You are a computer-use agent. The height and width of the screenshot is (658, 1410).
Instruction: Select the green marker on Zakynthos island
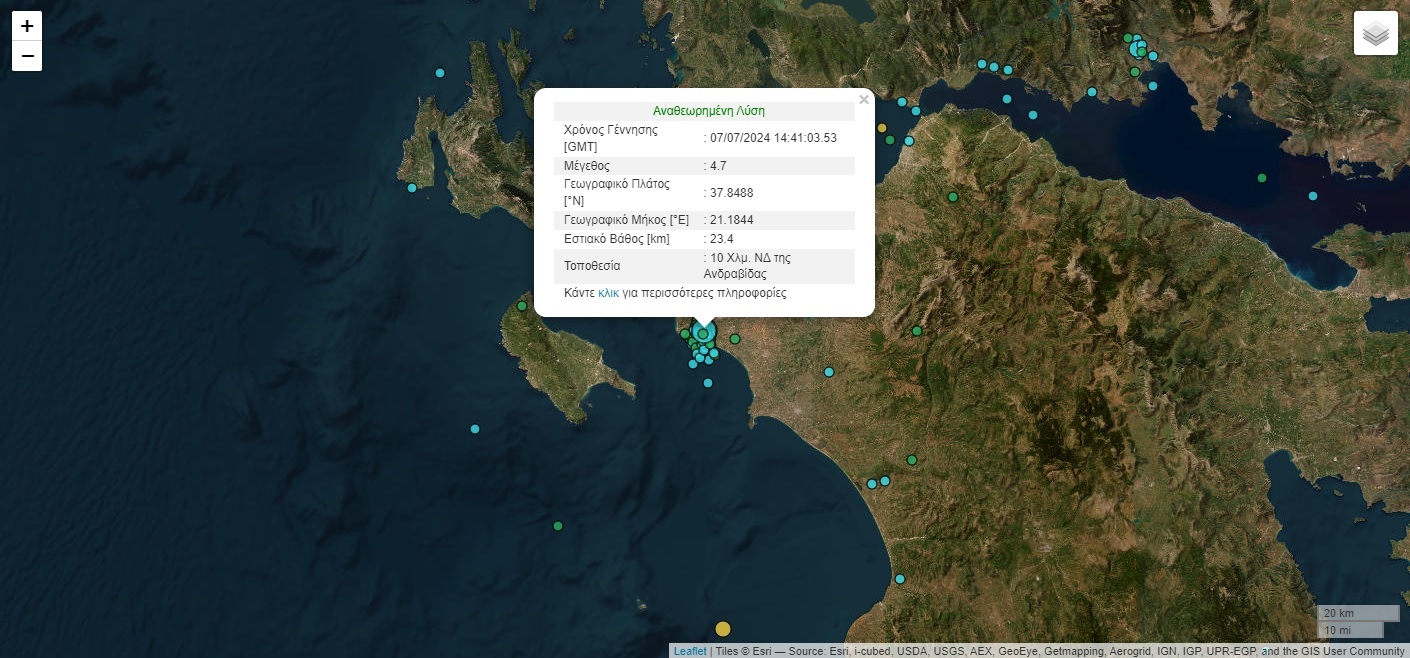[521, 306]
